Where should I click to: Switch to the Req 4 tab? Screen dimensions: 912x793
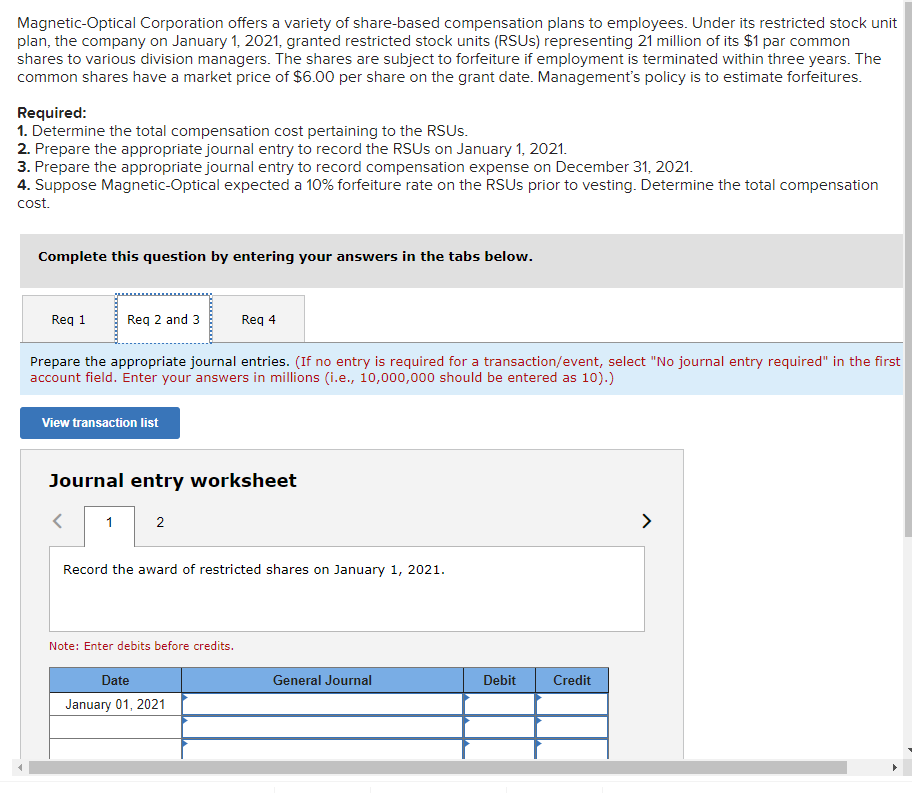tap(258, 319)
